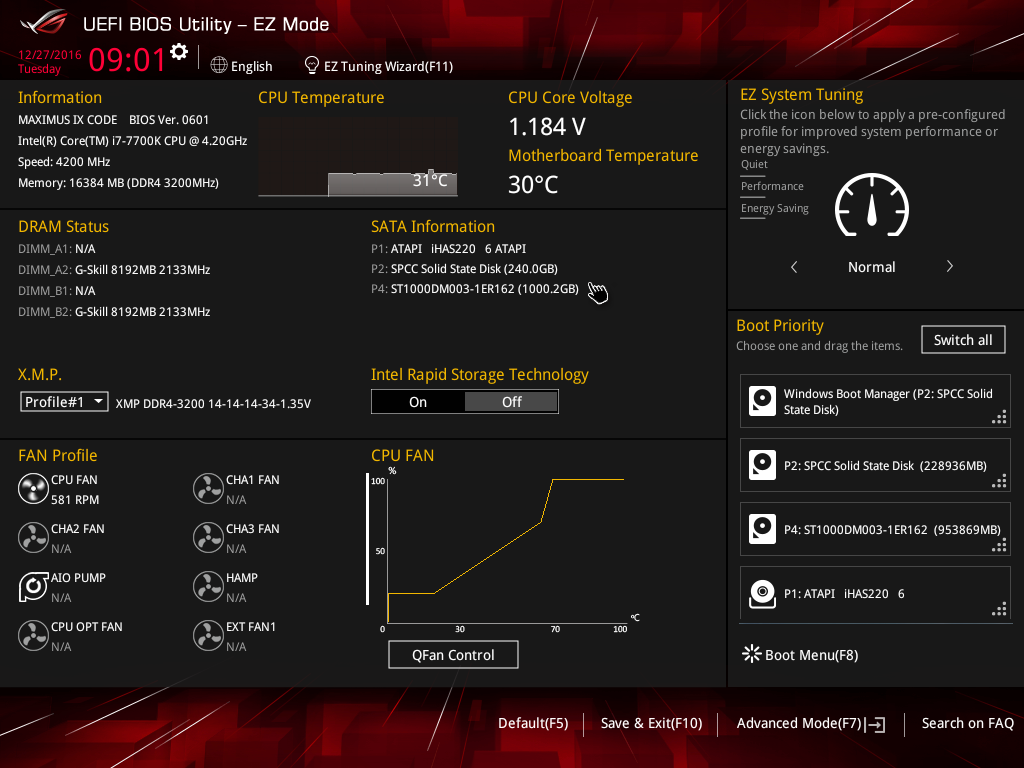This screenshot has width=1024, height=768.
Task: Click the date 12/27/2016
Action: tap(50, 55)
